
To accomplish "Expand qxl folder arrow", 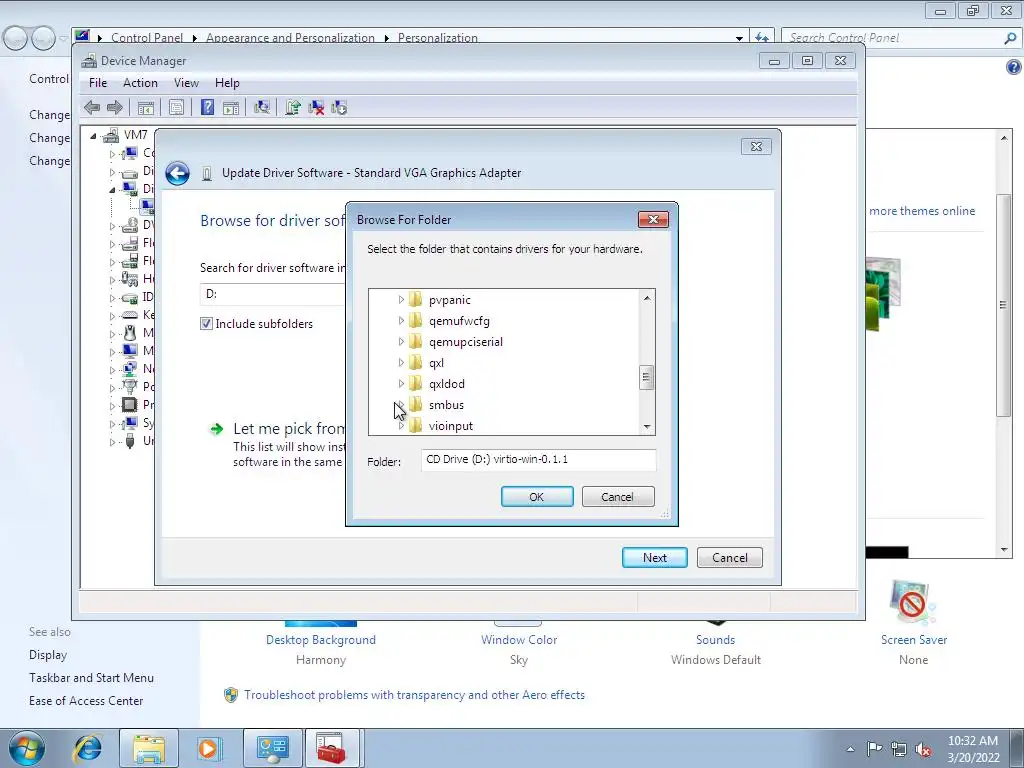I will tap(401, 362).
